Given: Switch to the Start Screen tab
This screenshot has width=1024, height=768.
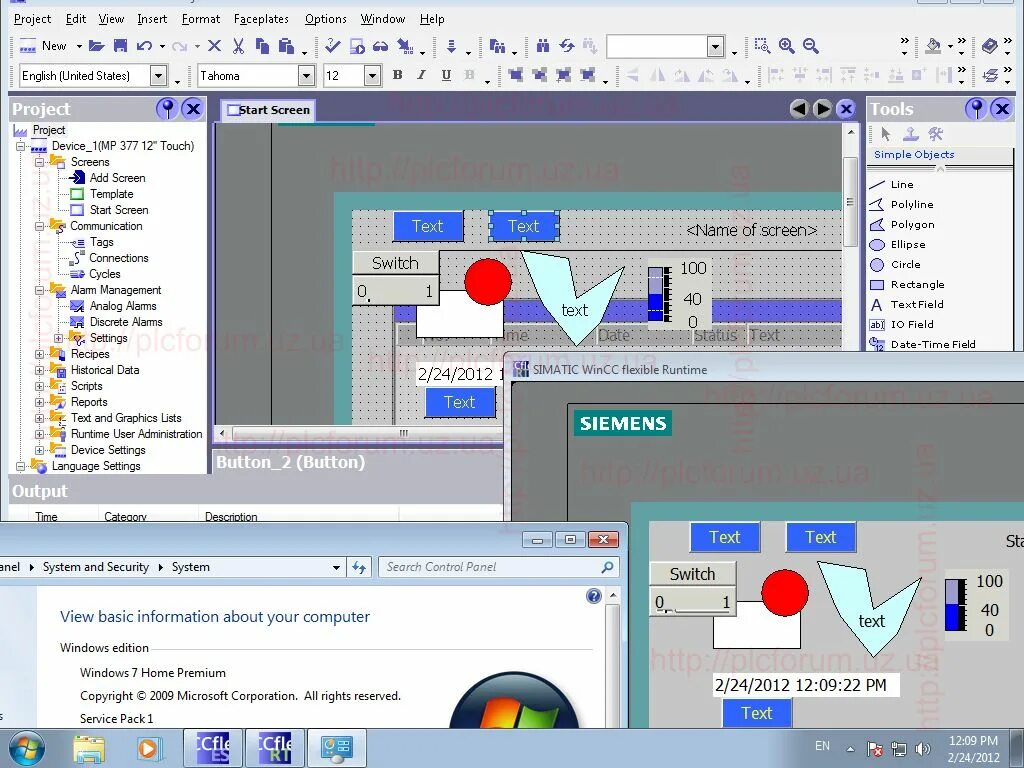Looking at the screenshot, I should pyautogui.click(x=268, y=110).
